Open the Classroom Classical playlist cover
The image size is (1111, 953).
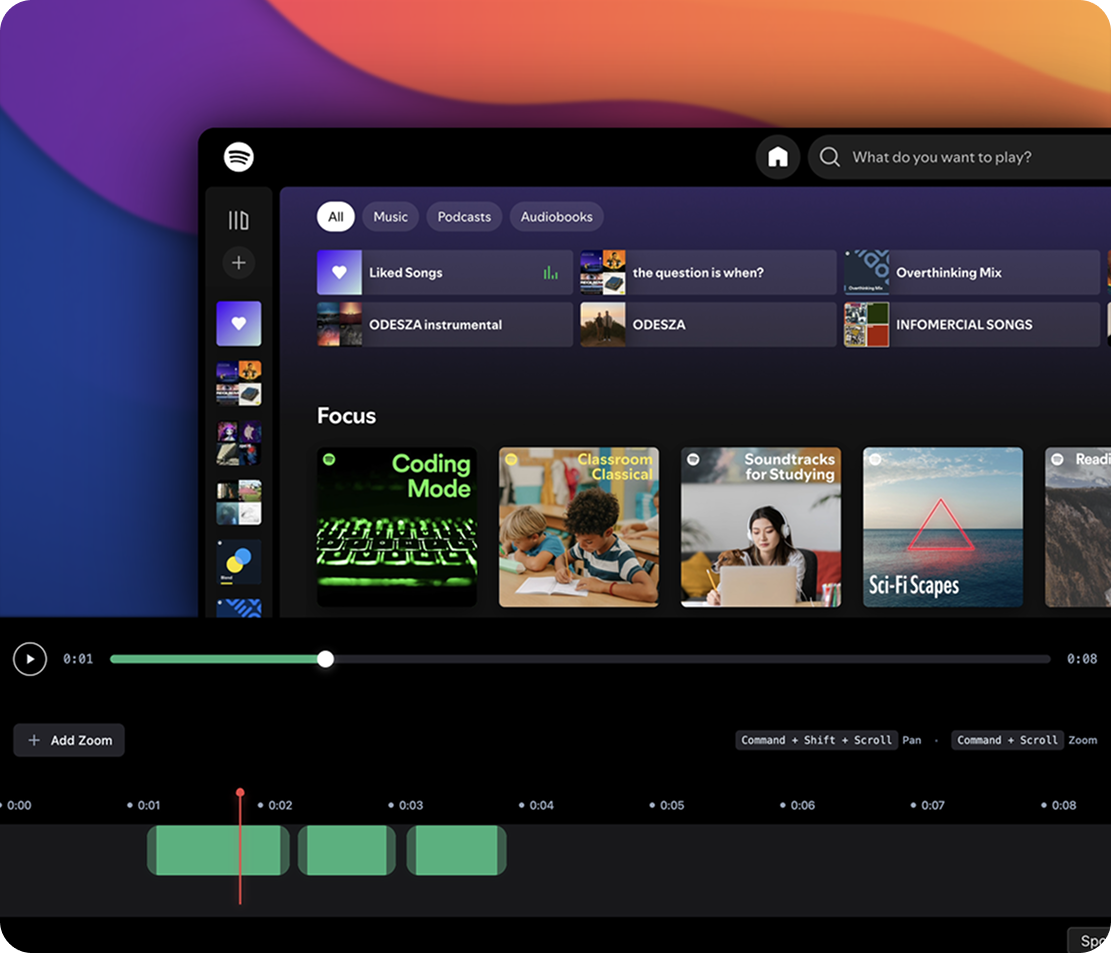pyautogui.click(x=579, y=527)
